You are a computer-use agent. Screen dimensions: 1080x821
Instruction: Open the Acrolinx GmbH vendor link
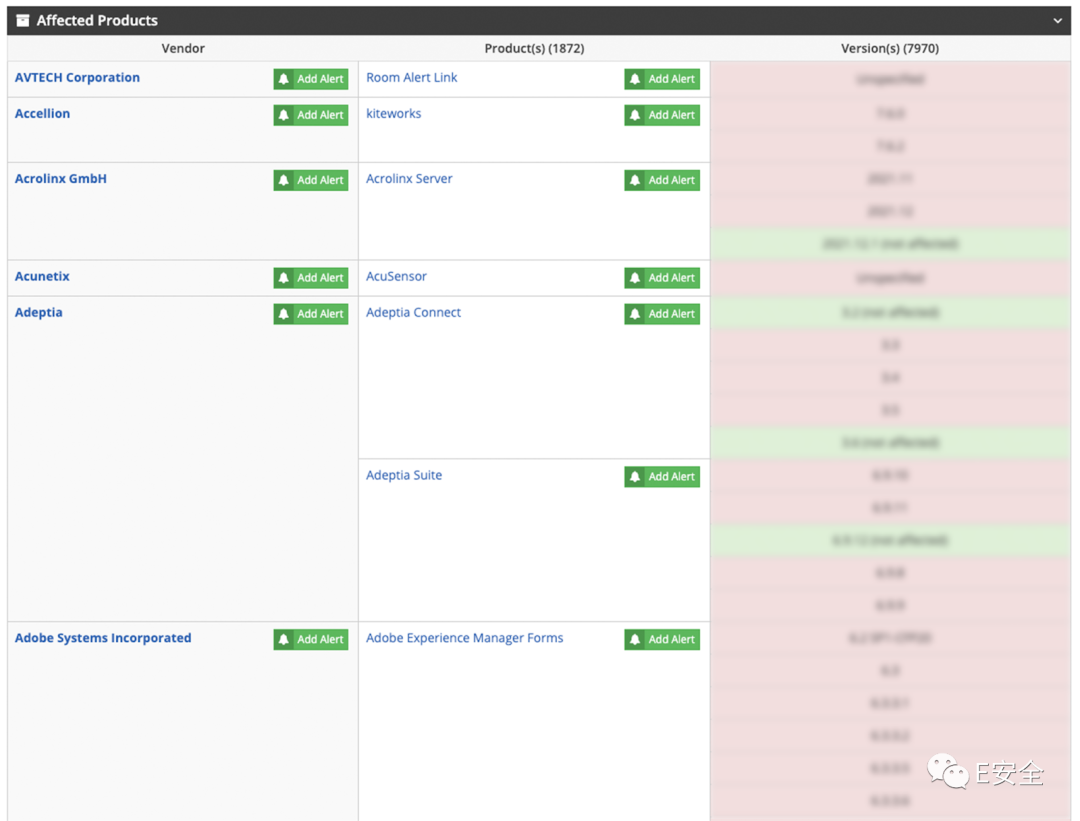[x=61, y=179]
